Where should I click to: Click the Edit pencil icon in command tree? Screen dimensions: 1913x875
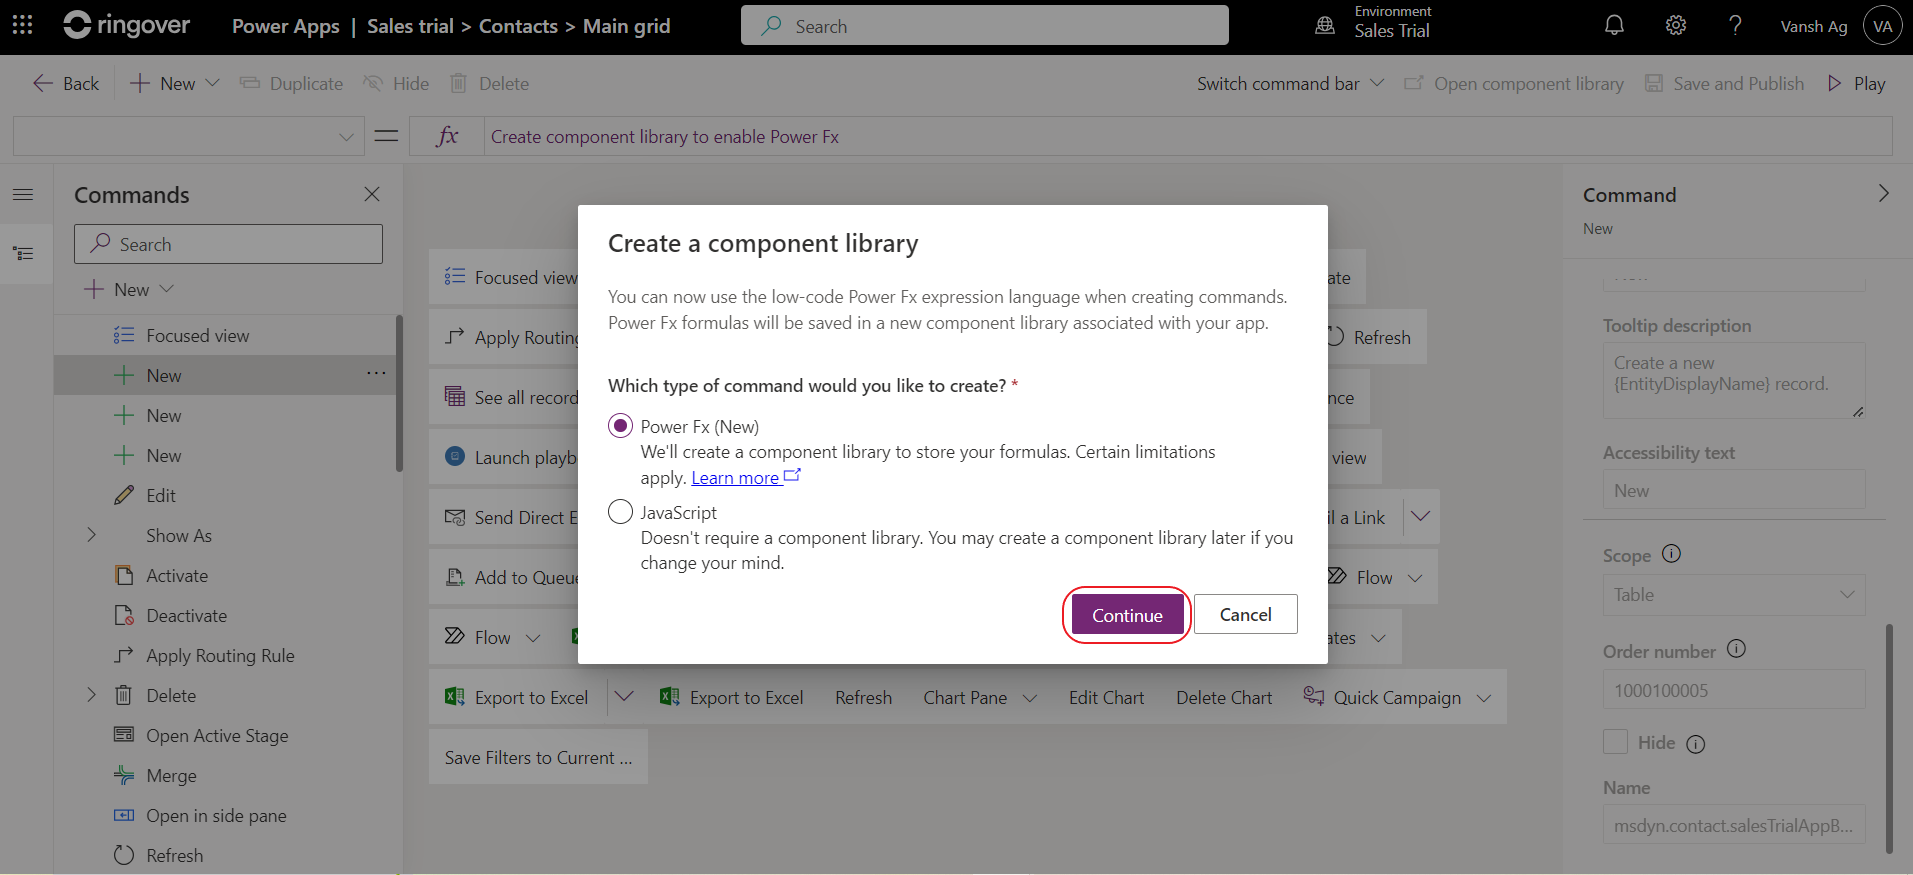(x=124, y=495)
